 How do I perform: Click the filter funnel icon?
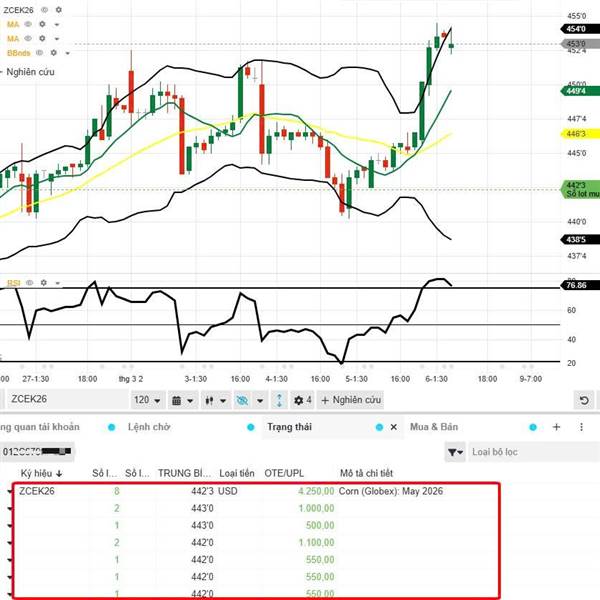pyautogui.click(x=454, y=453)
